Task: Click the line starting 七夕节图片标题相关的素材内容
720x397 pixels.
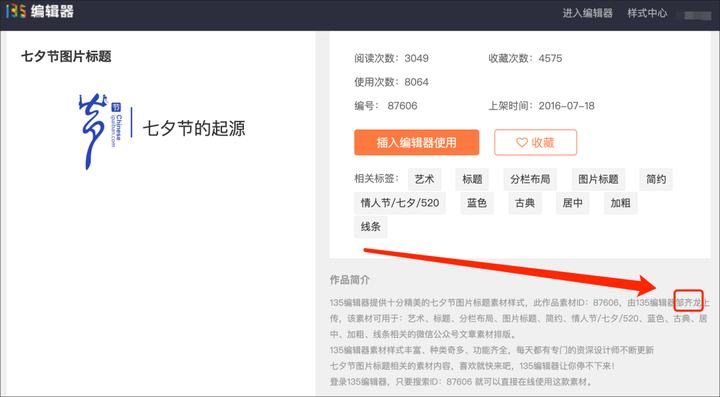Action: coord(472,366)
